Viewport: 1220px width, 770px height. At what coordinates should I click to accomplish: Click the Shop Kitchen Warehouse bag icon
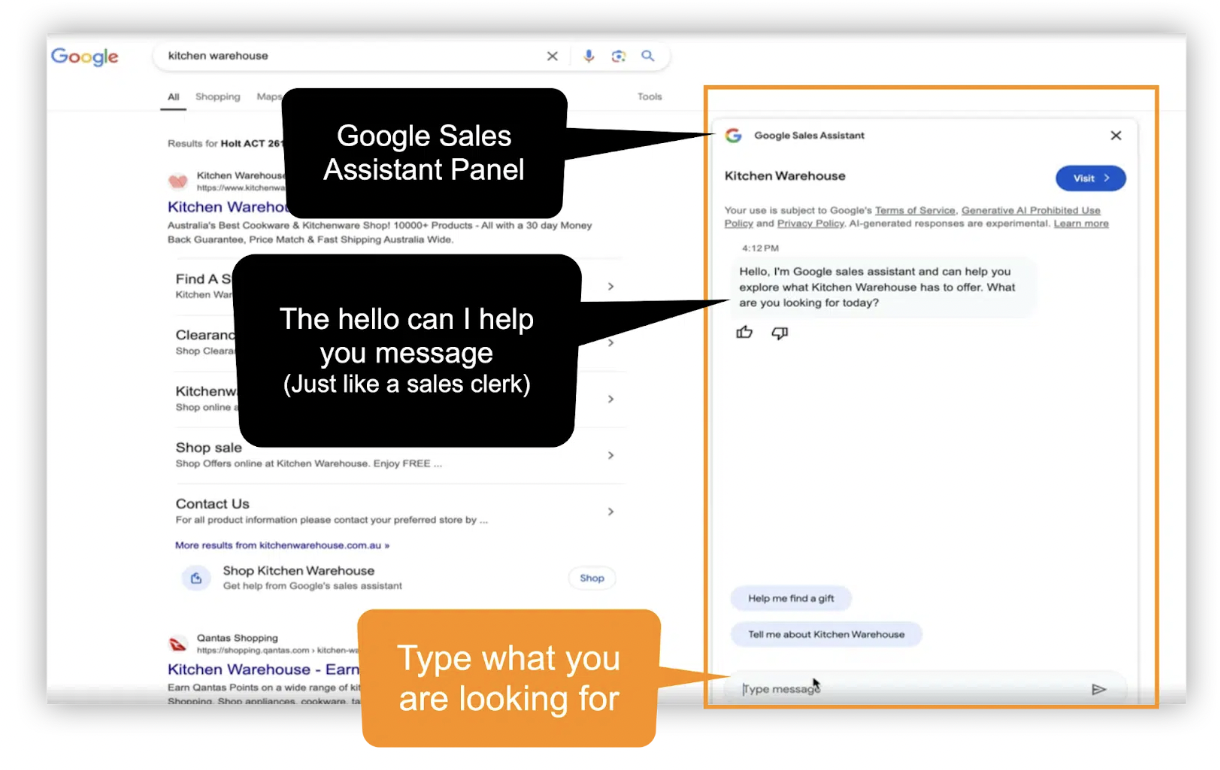(x=196, y=578)
